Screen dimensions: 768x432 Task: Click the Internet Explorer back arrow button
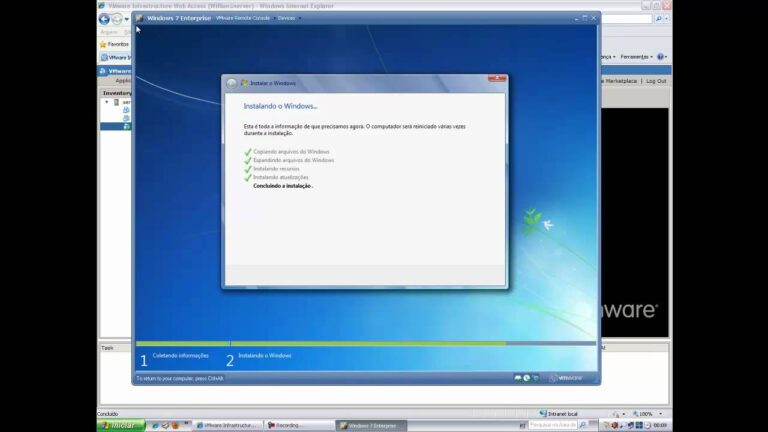tap(104, 19)
